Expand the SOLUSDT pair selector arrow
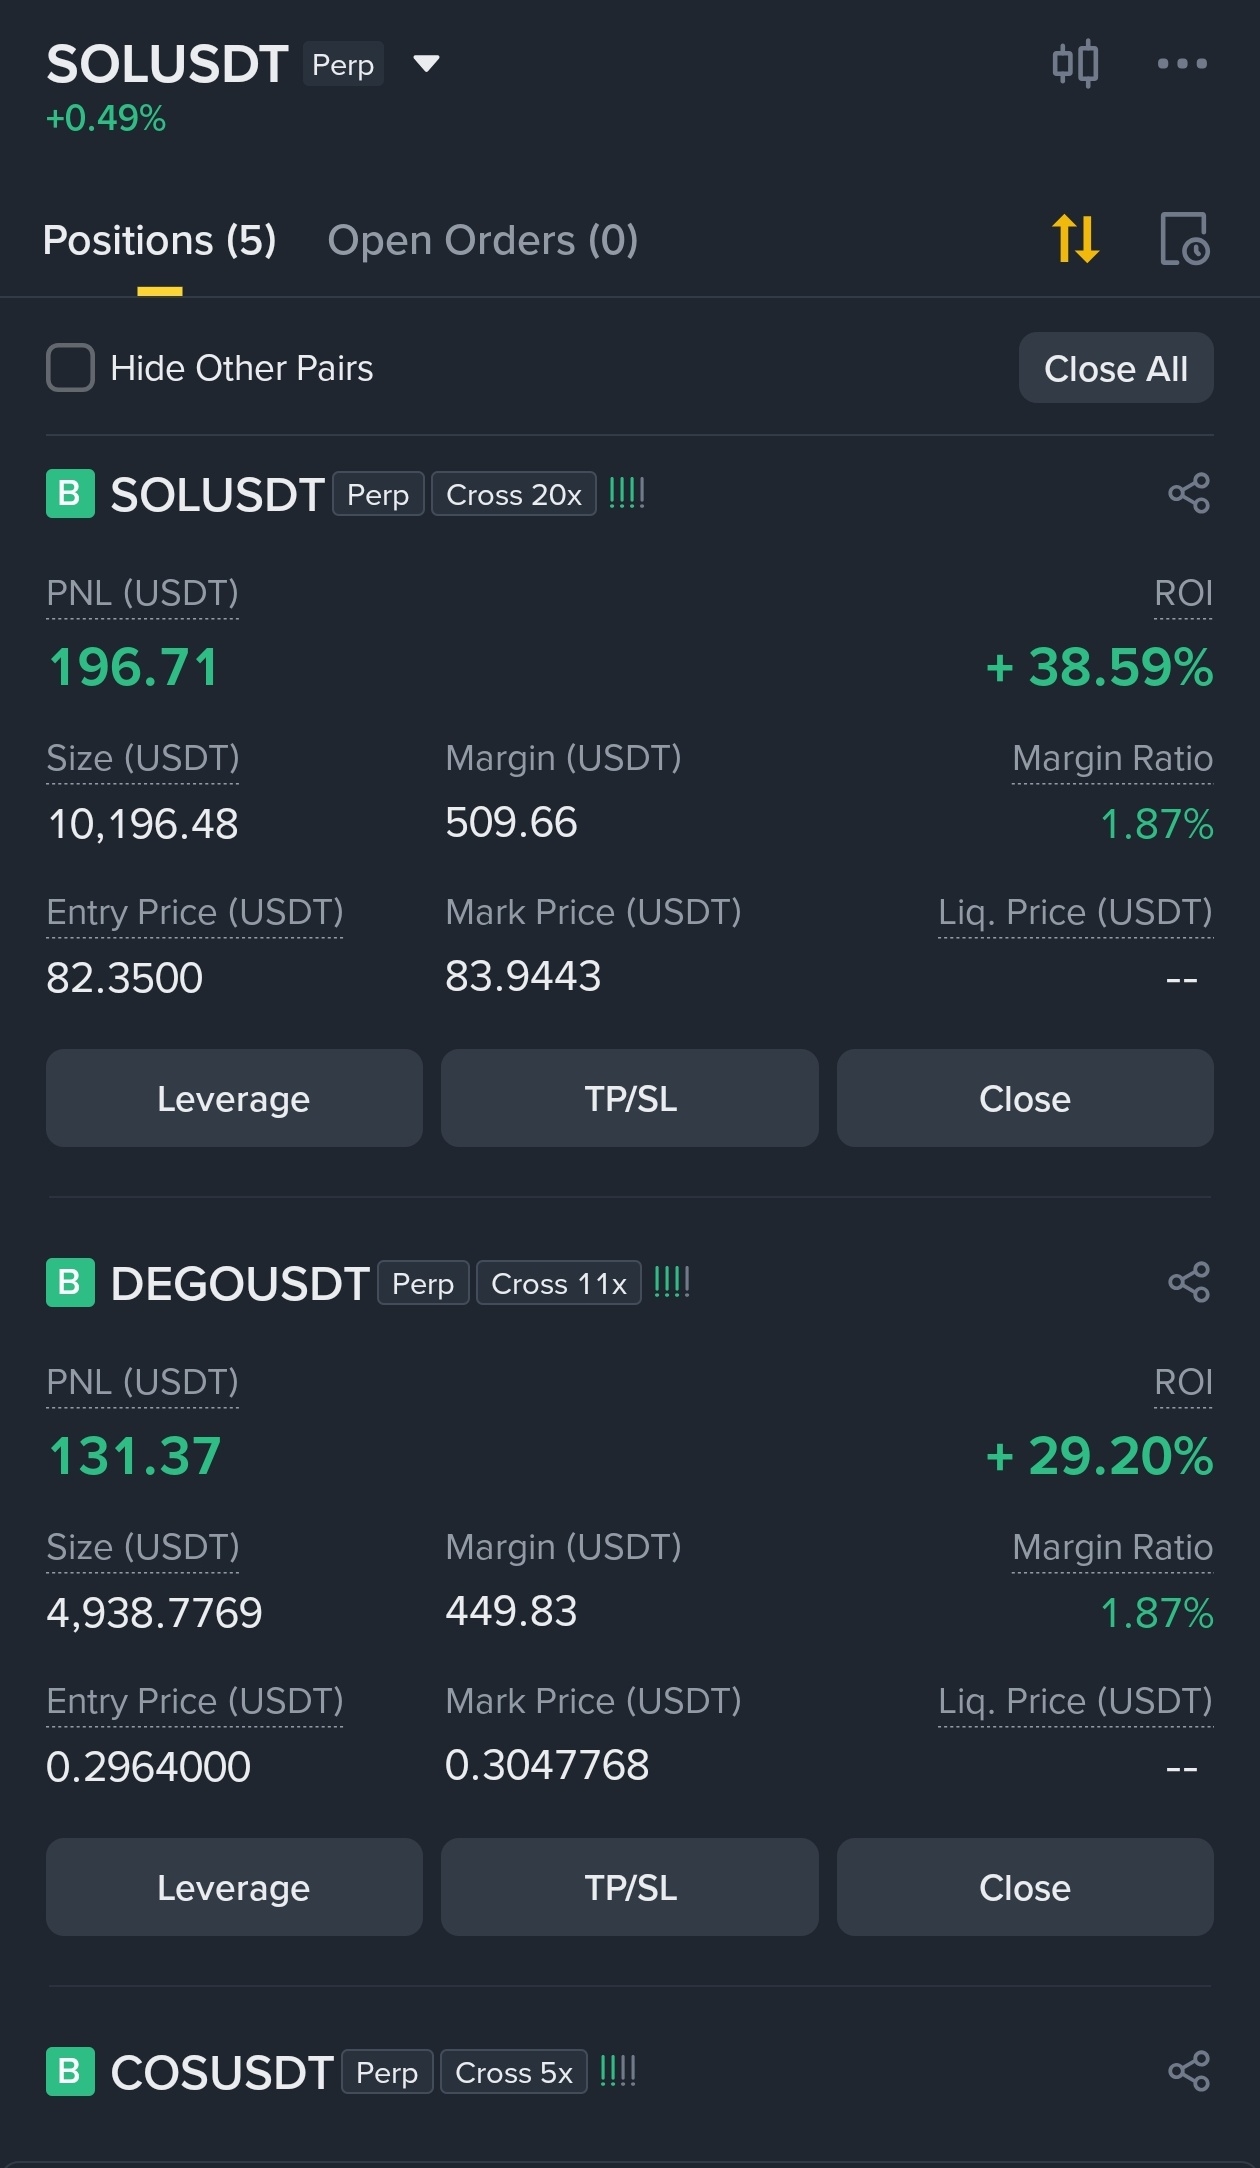 [x=427, y=64]
